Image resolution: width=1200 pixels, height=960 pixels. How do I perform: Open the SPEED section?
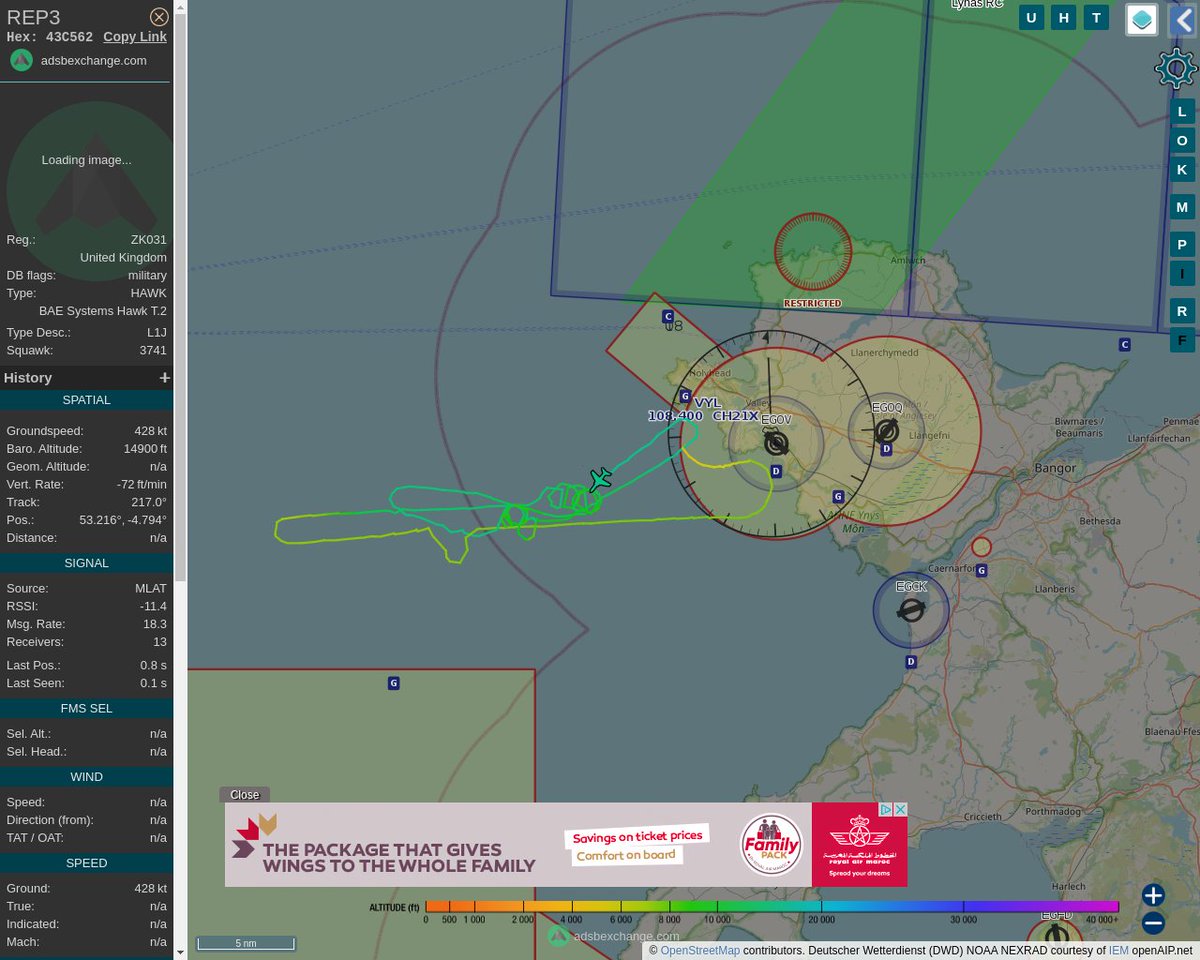pos(86,862)
